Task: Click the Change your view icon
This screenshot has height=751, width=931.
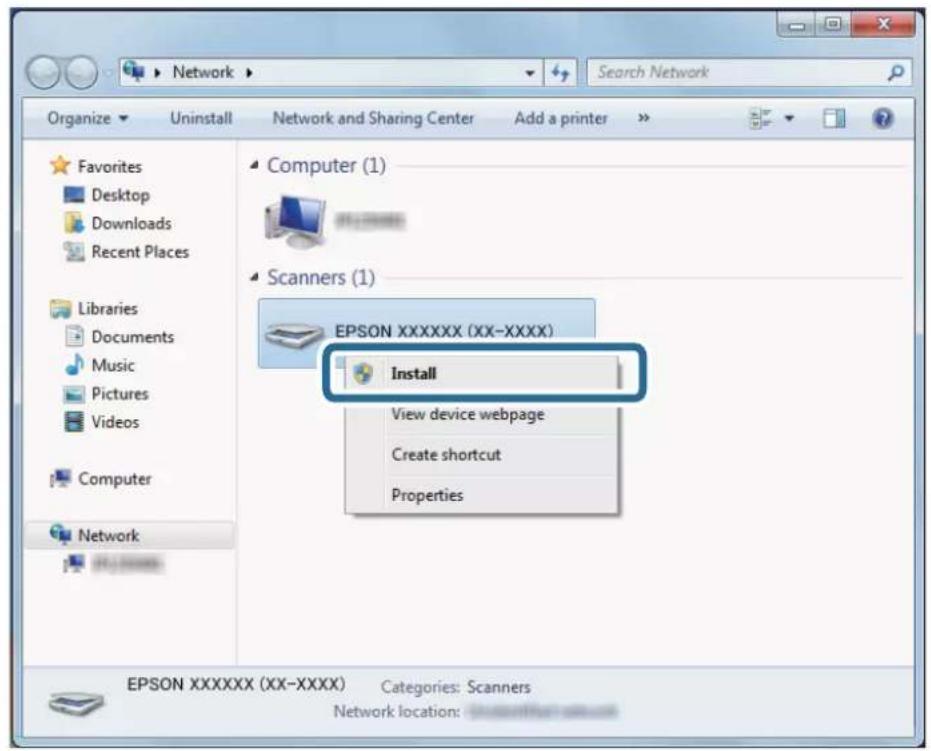Action: click(x=761, y=118)
